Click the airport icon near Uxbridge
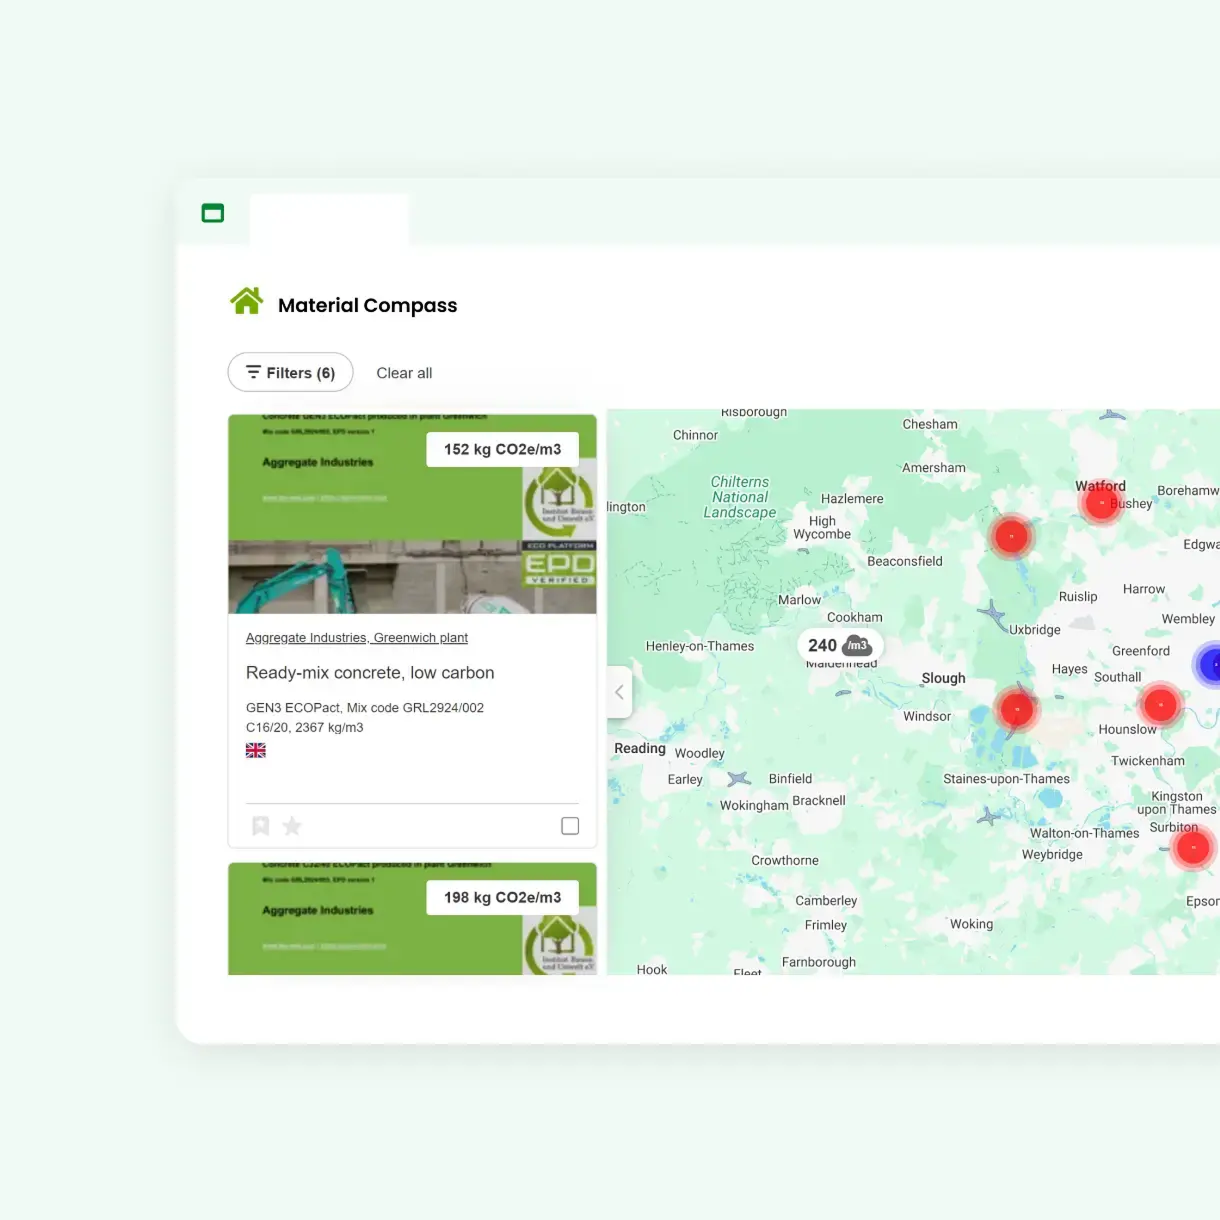 992,616
